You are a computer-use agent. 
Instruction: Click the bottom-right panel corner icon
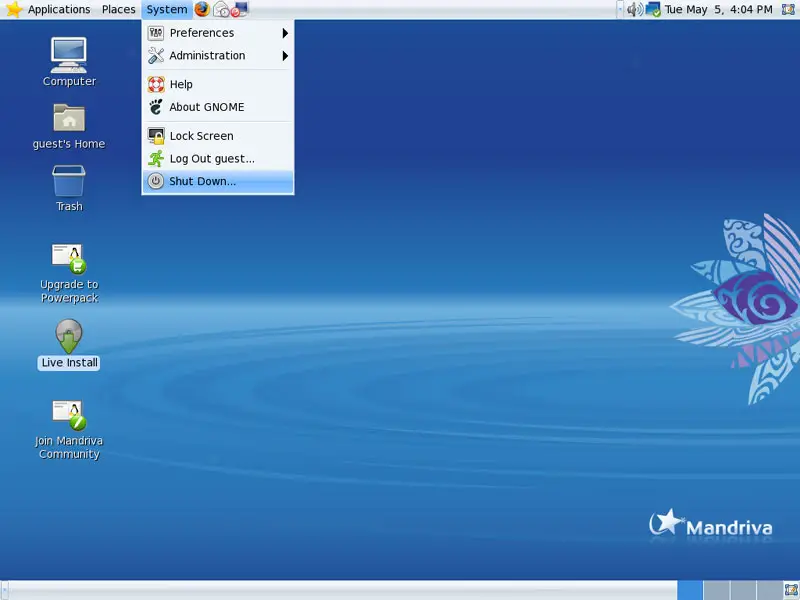[x=791, y=590]
